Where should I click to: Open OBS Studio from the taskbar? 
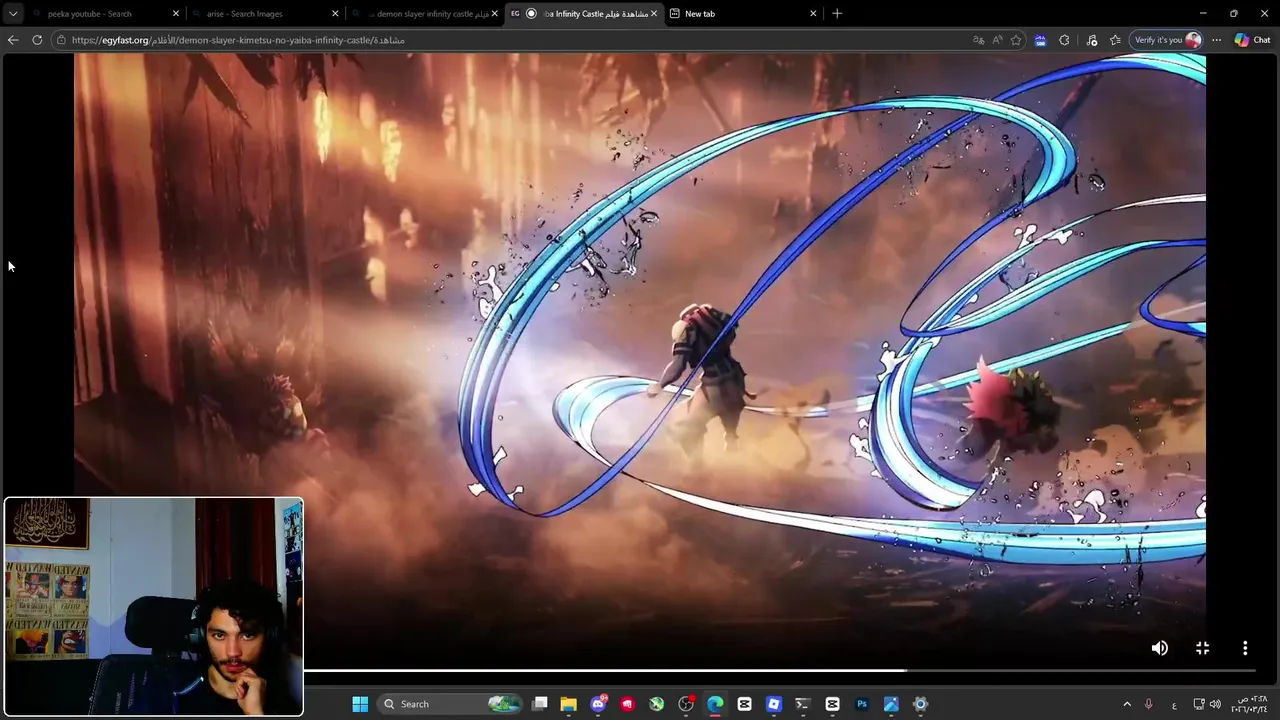(x=686, y=704)
